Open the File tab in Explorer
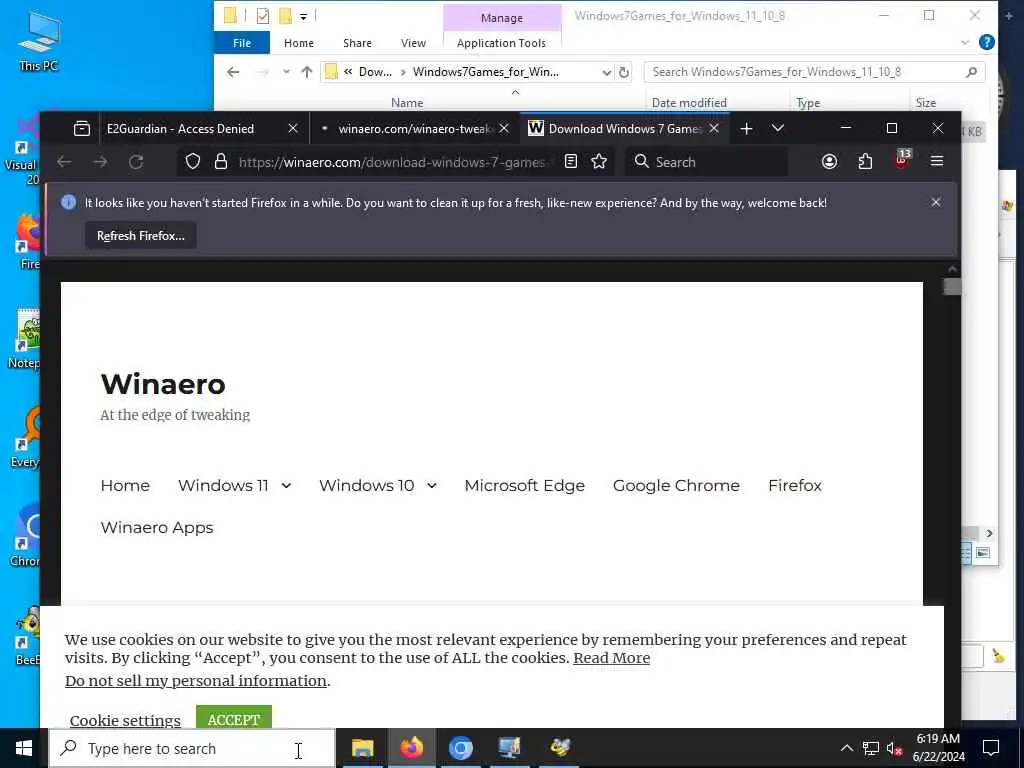 pyautogui.click(x=242, y=43)
